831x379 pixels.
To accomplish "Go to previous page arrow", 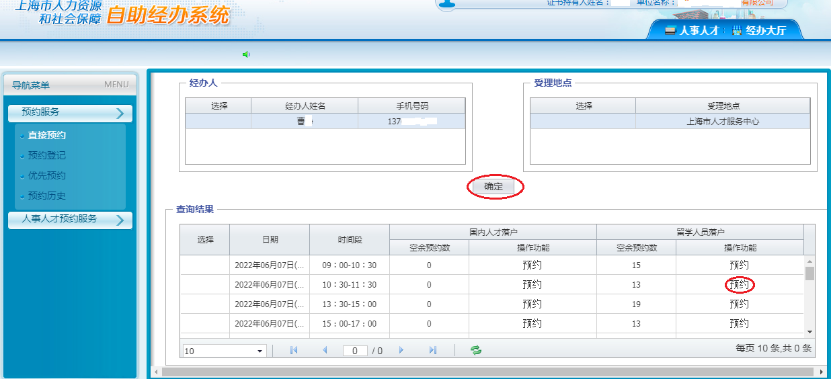I will tap(325, 350).
